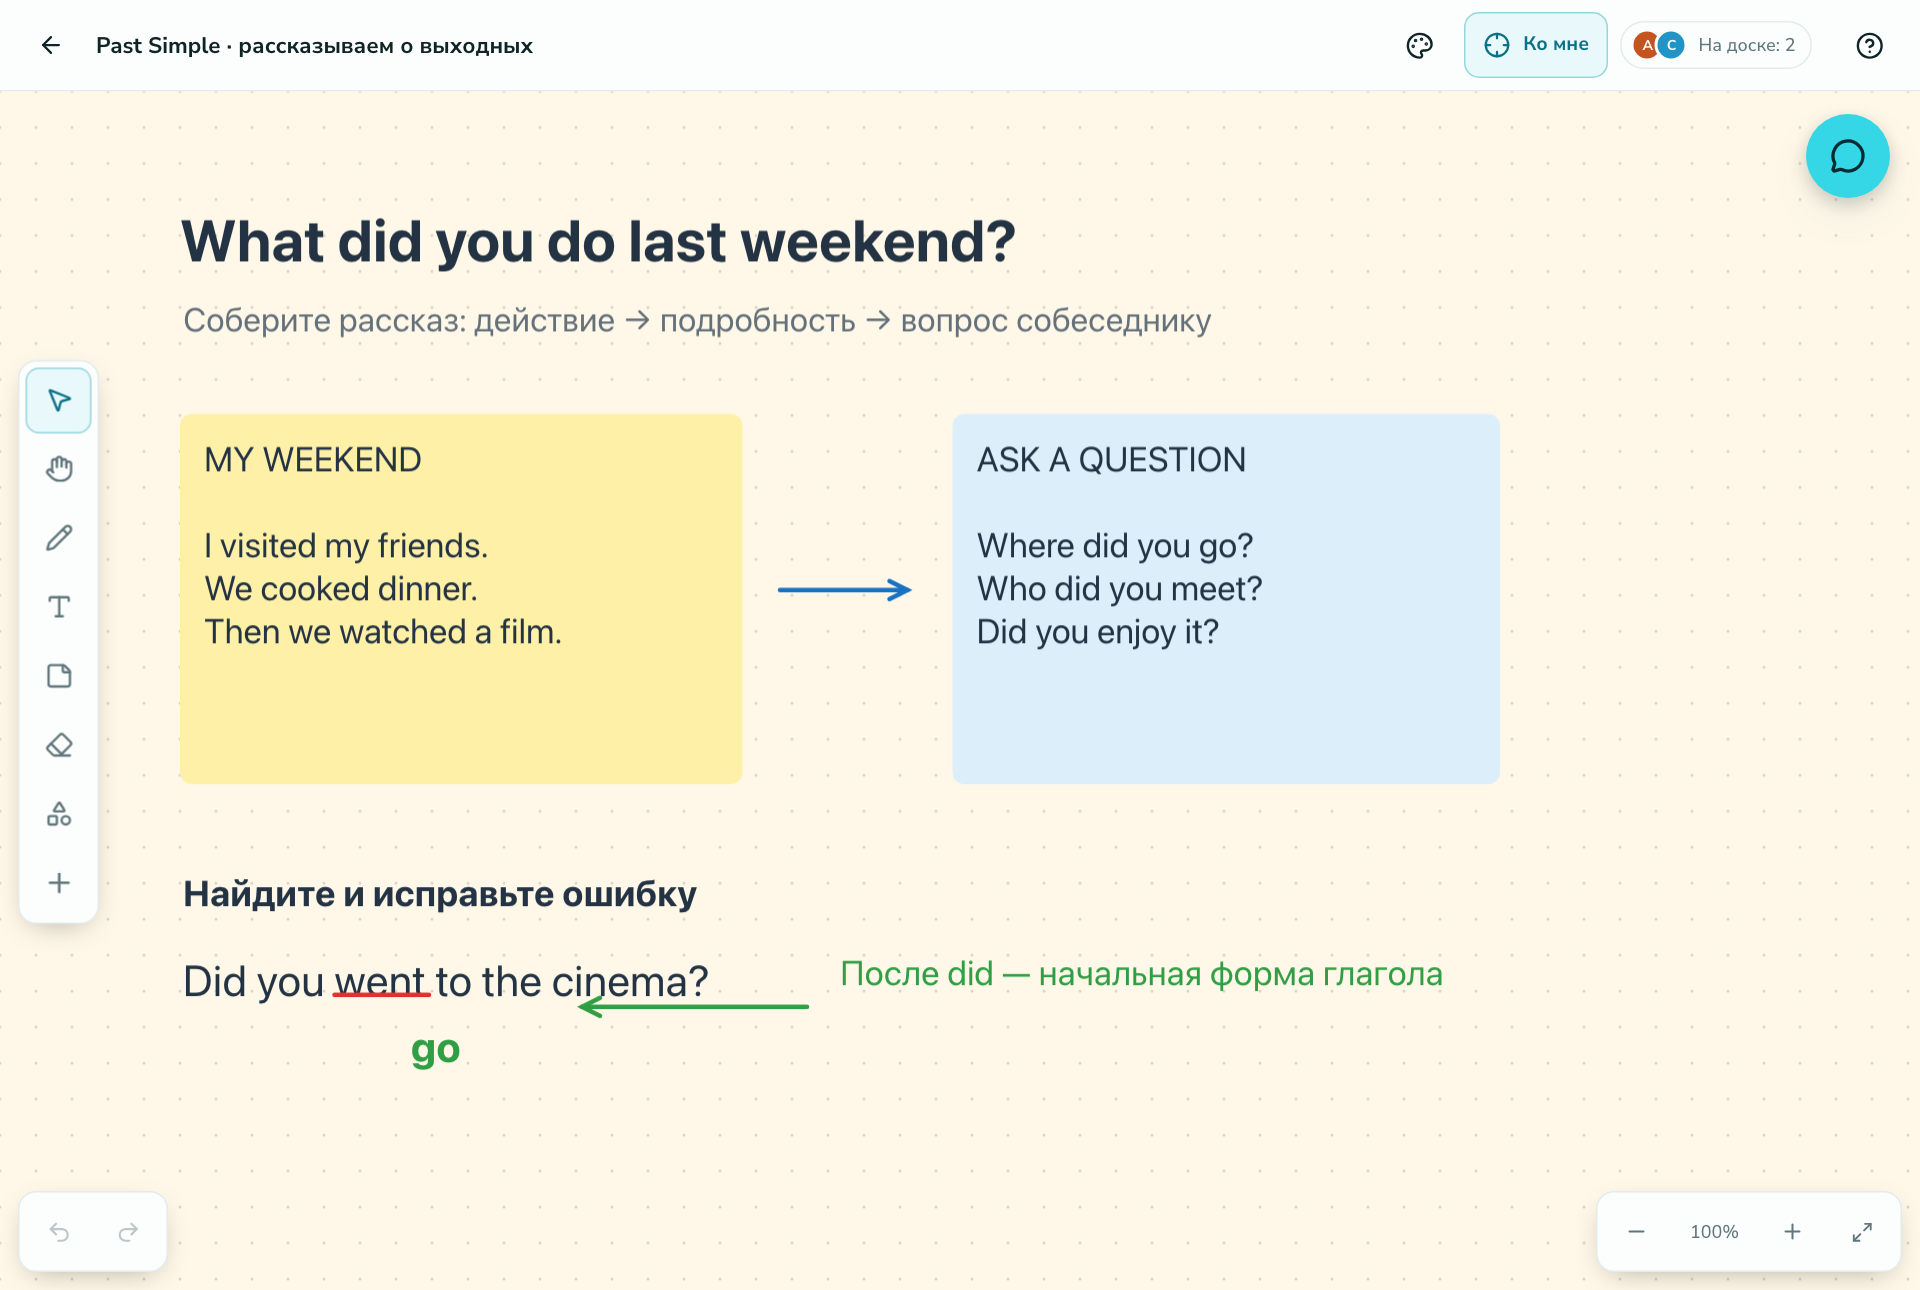The image size is (1920, 1290).
Task: Click the plus add-more tool
Action: pyautogui.click(x=59, y=883)
